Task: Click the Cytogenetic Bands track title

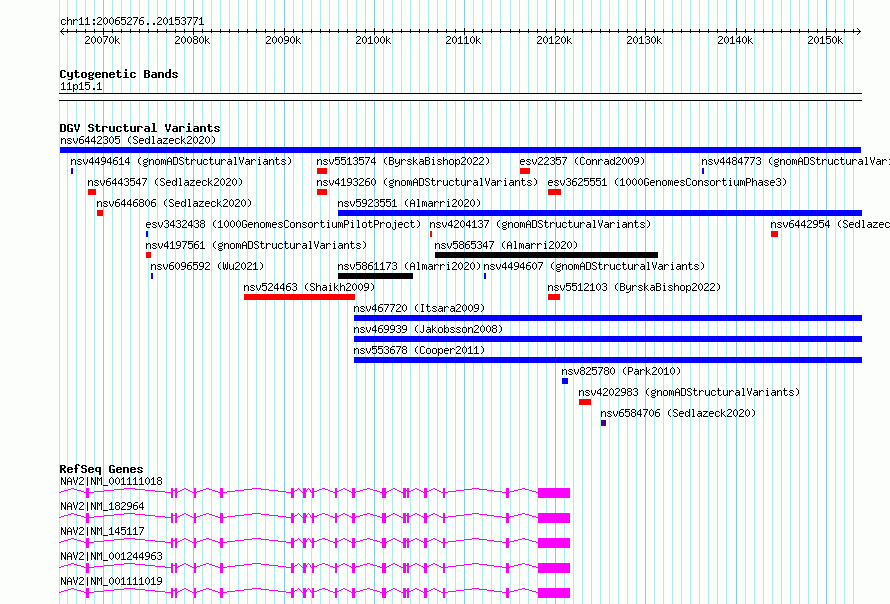Action: (119, 74)
